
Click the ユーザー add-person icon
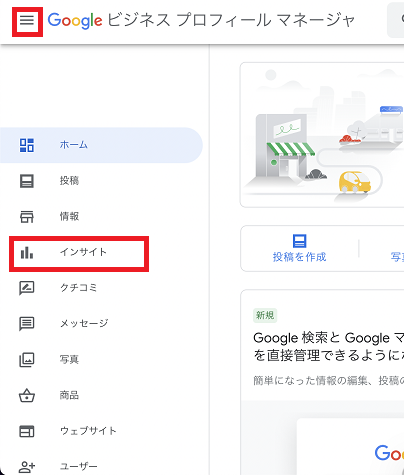27,467
